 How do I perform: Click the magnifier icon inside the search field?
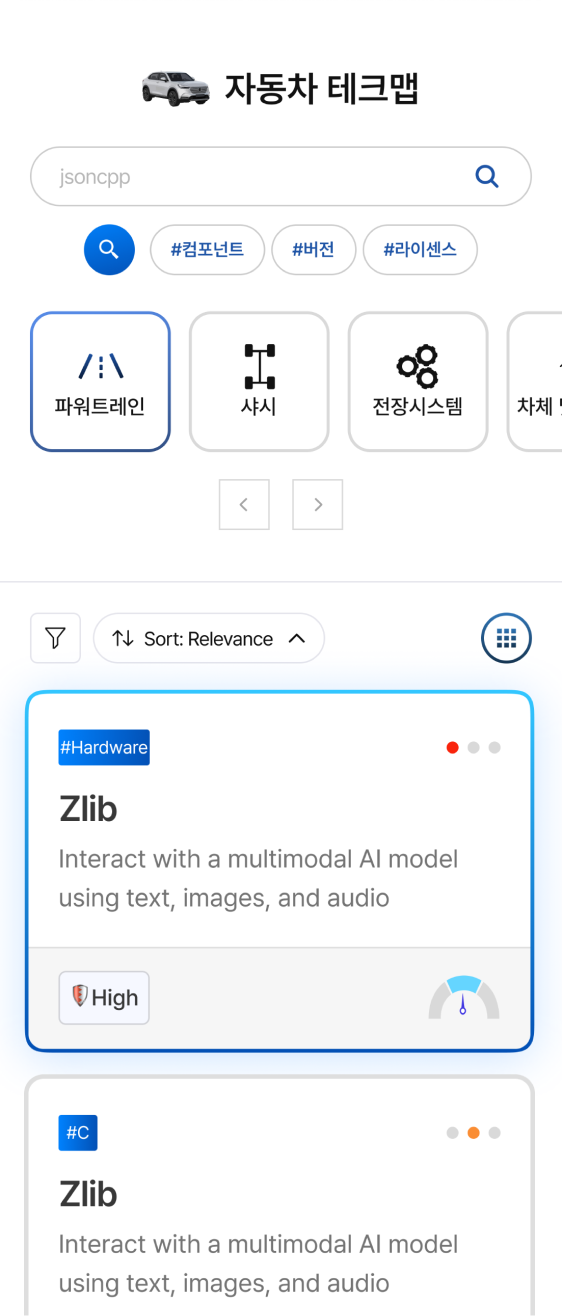[x=487, y=177]
